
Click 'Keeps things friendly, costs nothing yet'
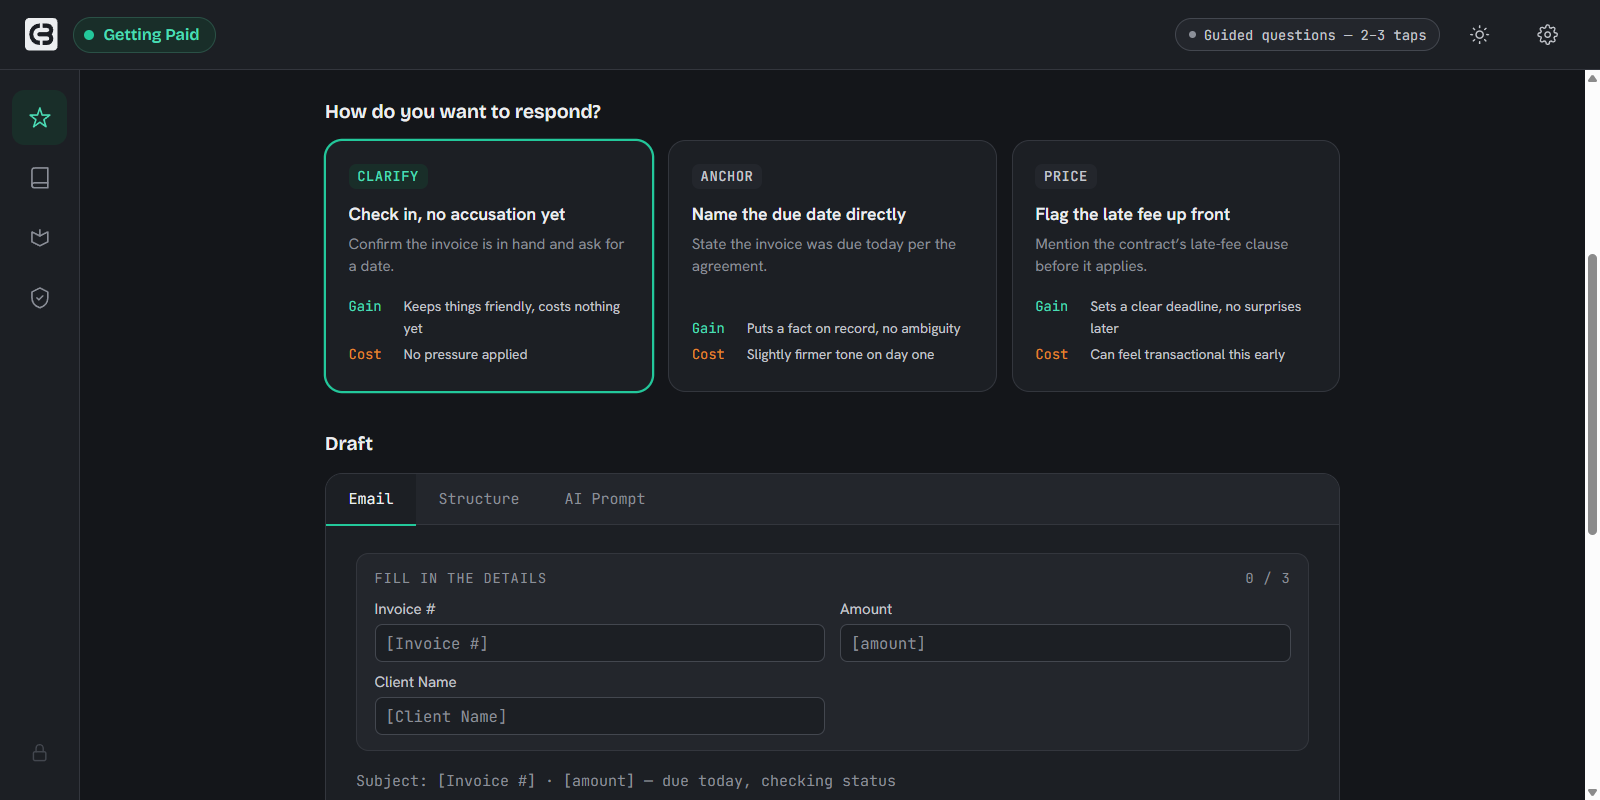[x=512, y=318]
